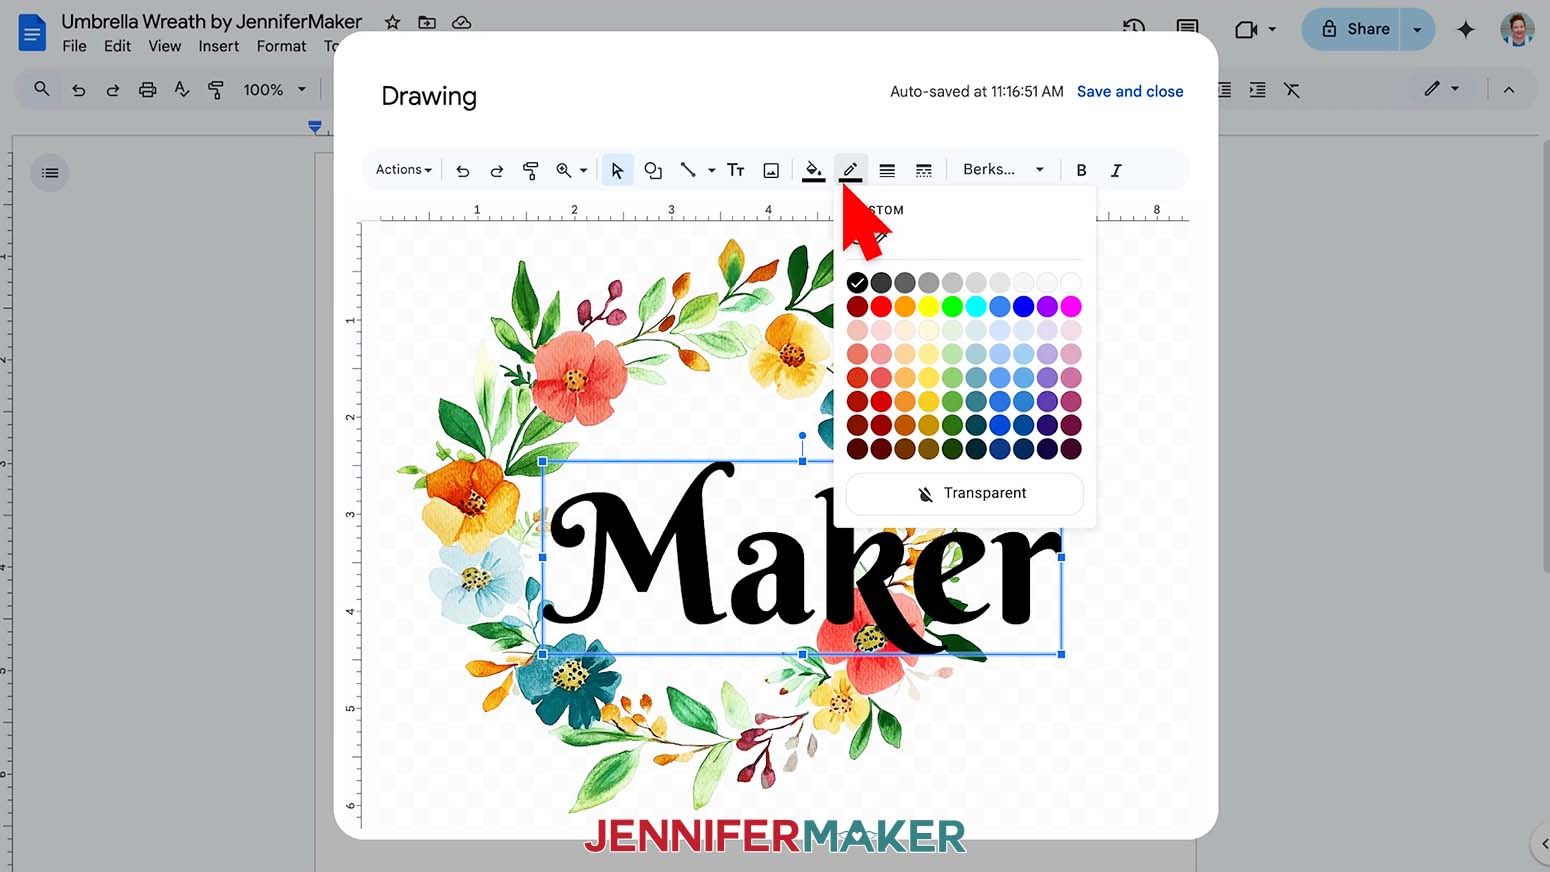Pick the bright yellow swatch

click(928, 306)
